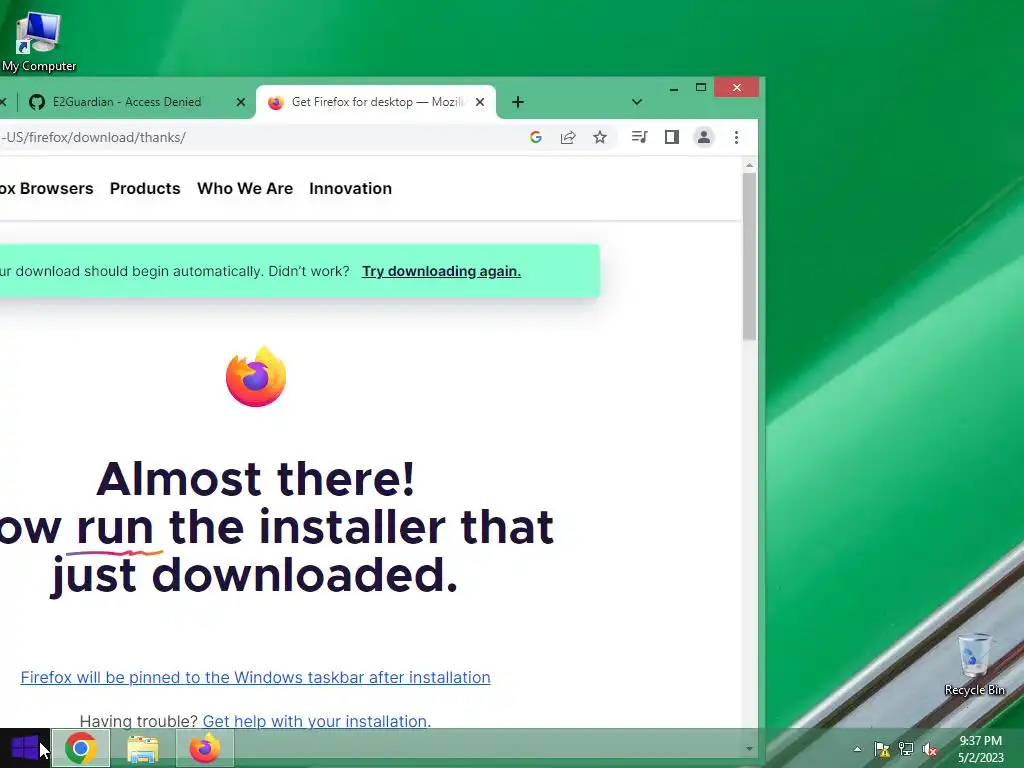Screen dimensions: 1024x768
Task: Click the Google icon in address bar
Action: [536, 137]
